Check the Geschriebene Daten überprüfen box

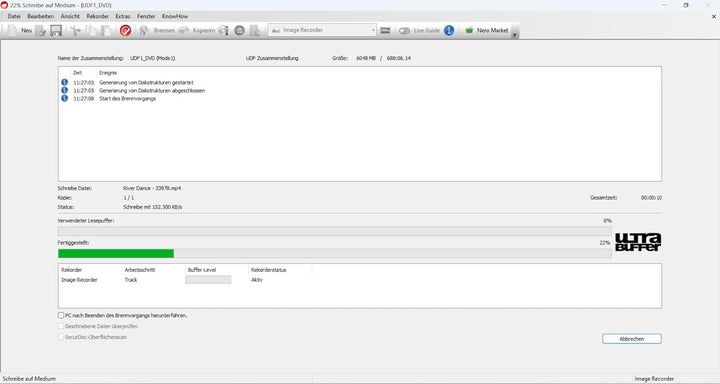click(61, 326)
